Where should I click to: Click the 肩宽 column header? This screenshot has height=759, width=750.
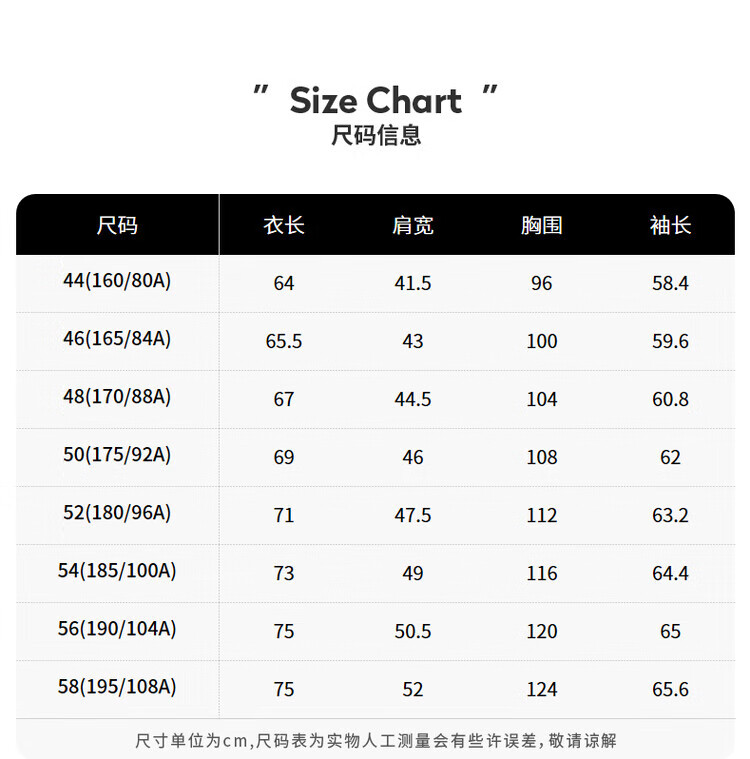(413, 225)
